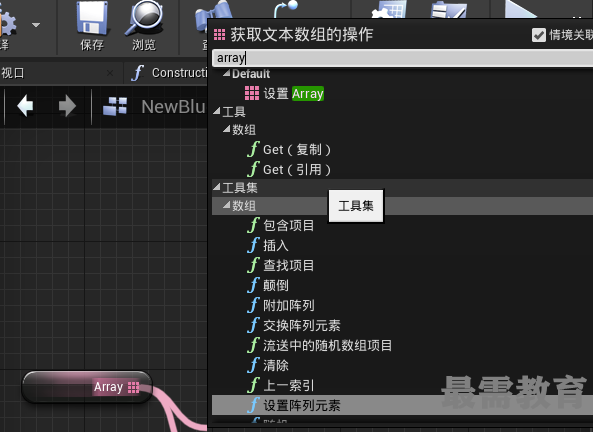Select the 附加阵列 function
This screenshot has width=593, height=432.
(x=281, y=305)
